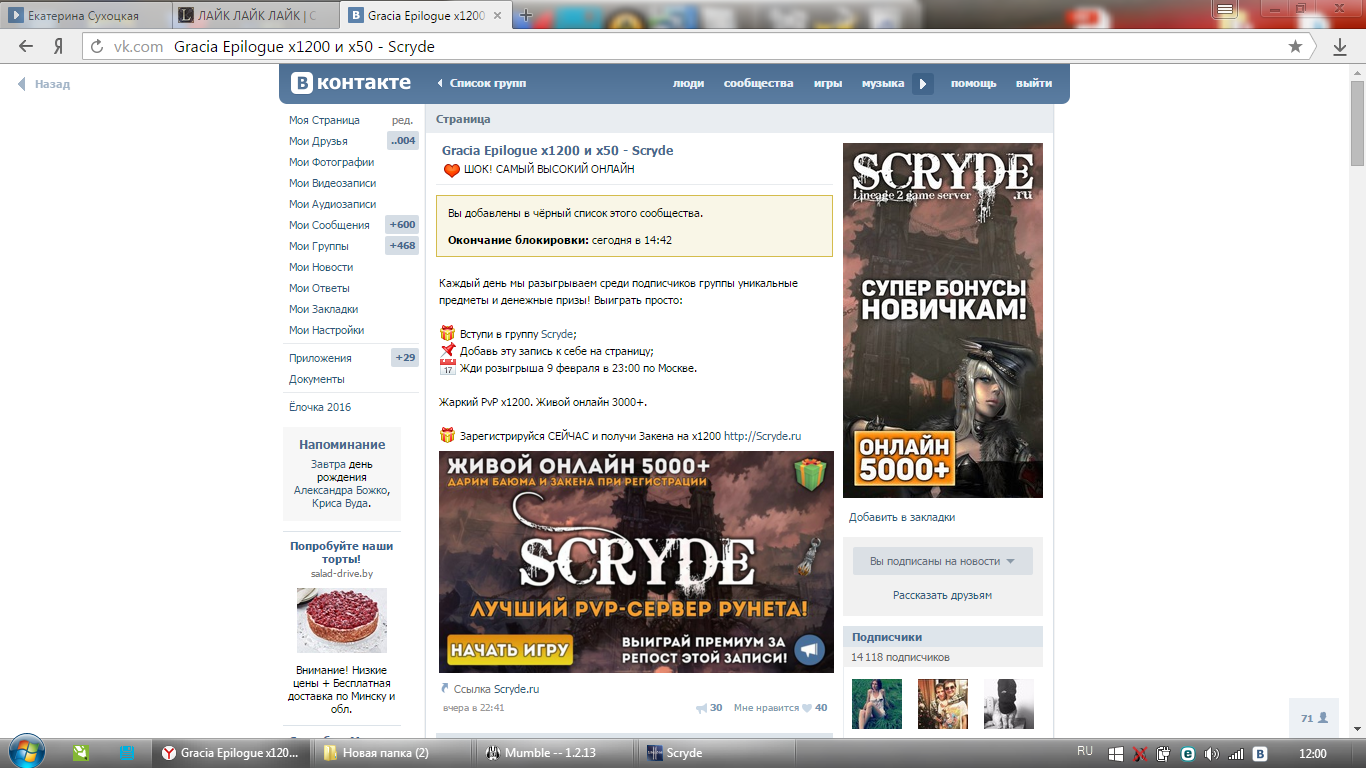1366x768 pixels.
Task: Click 'Добавить в закладки' link
Action: (902, 517)
